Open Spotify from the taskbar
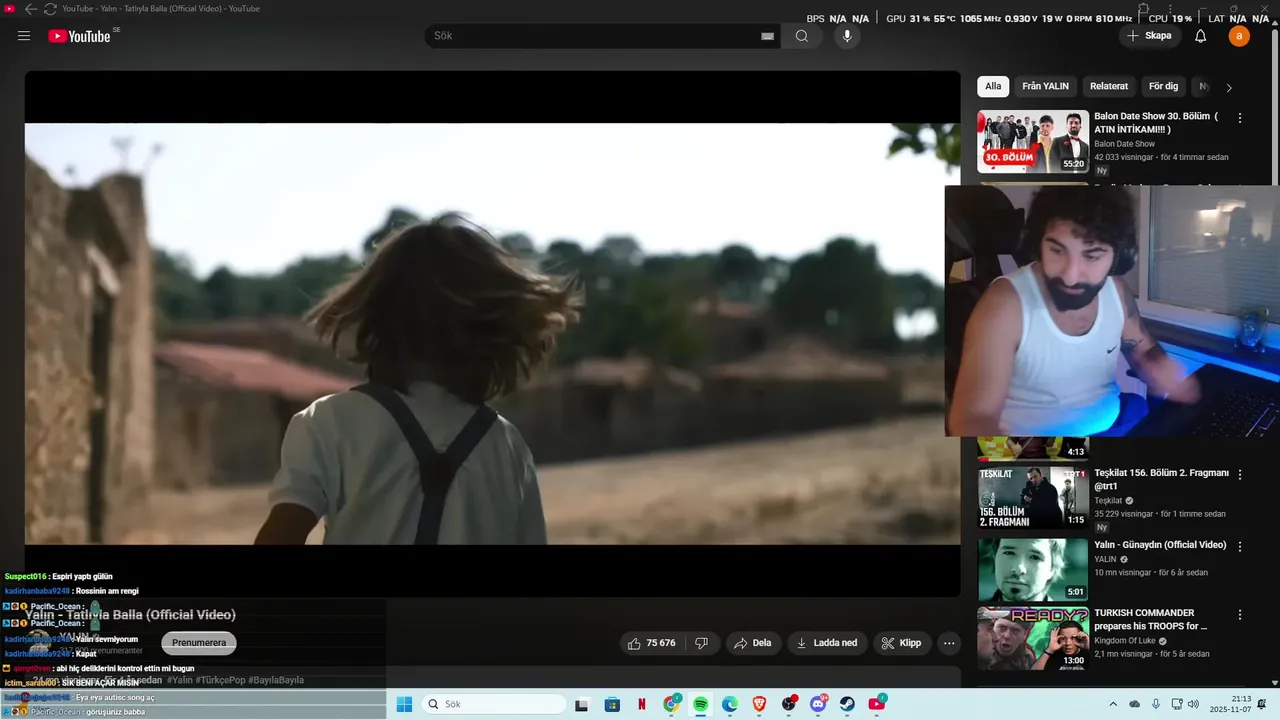Image resolution: width=1280 pixels, height=720 pixels. point(701,705)
